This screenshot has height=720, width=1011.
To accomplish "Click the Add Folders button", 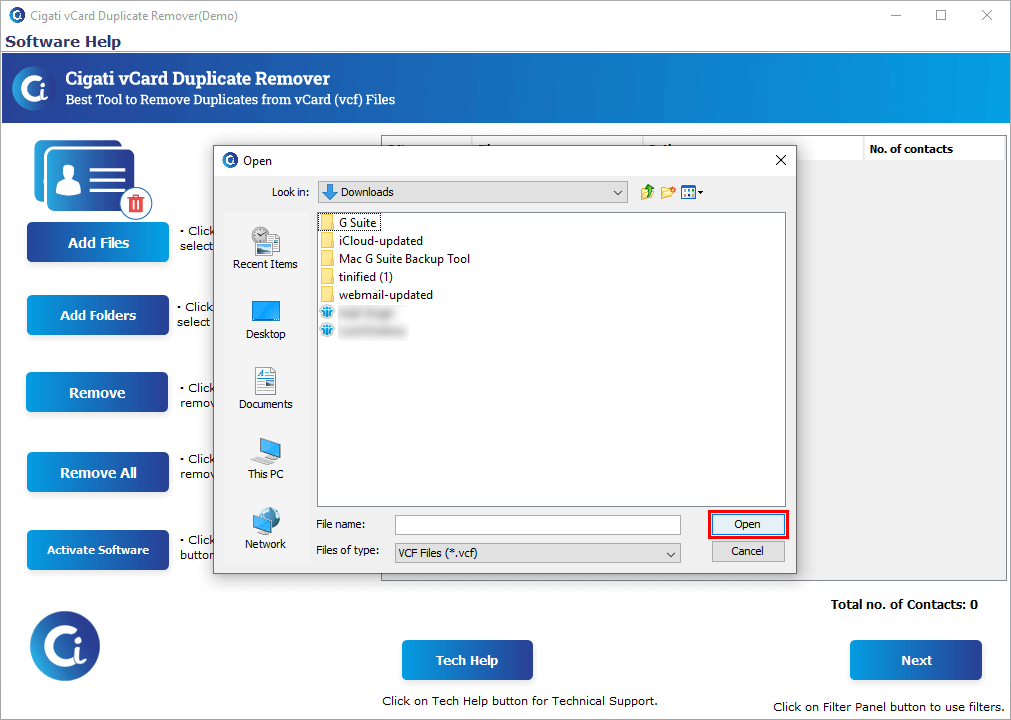I will coord(98,315).
